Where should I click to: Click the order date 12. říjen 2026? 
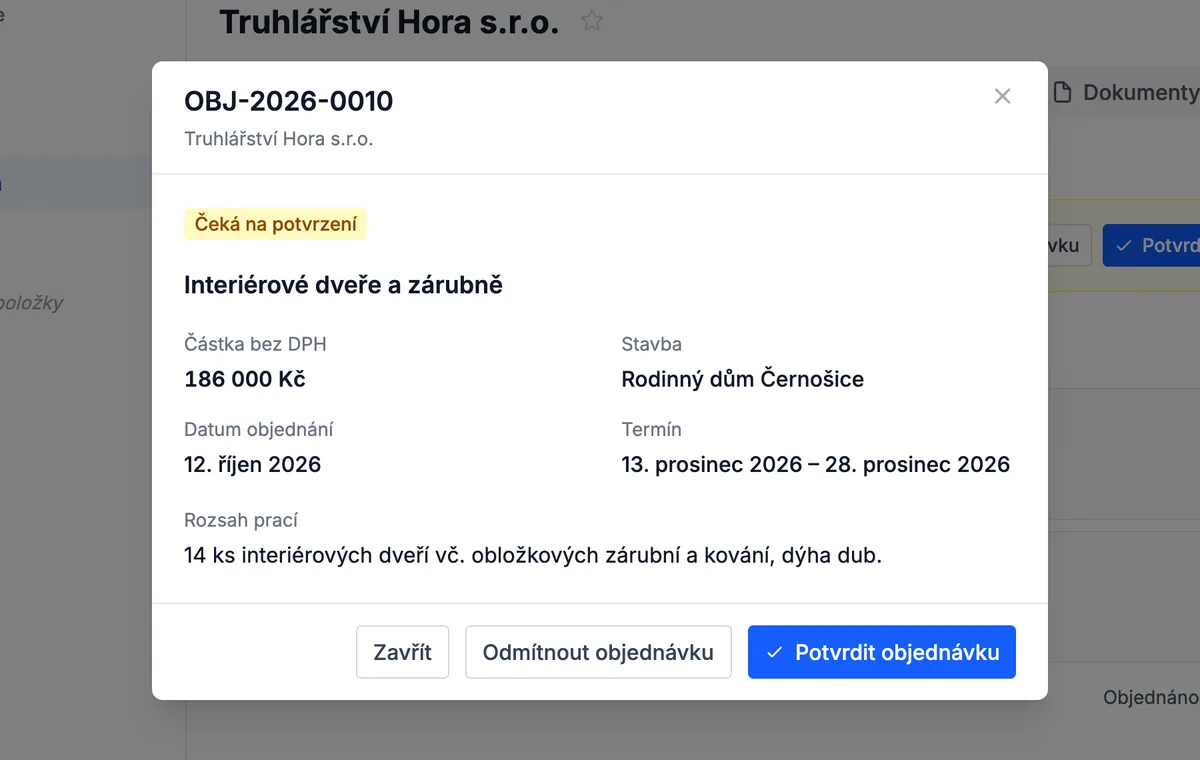tap(253, 464)
